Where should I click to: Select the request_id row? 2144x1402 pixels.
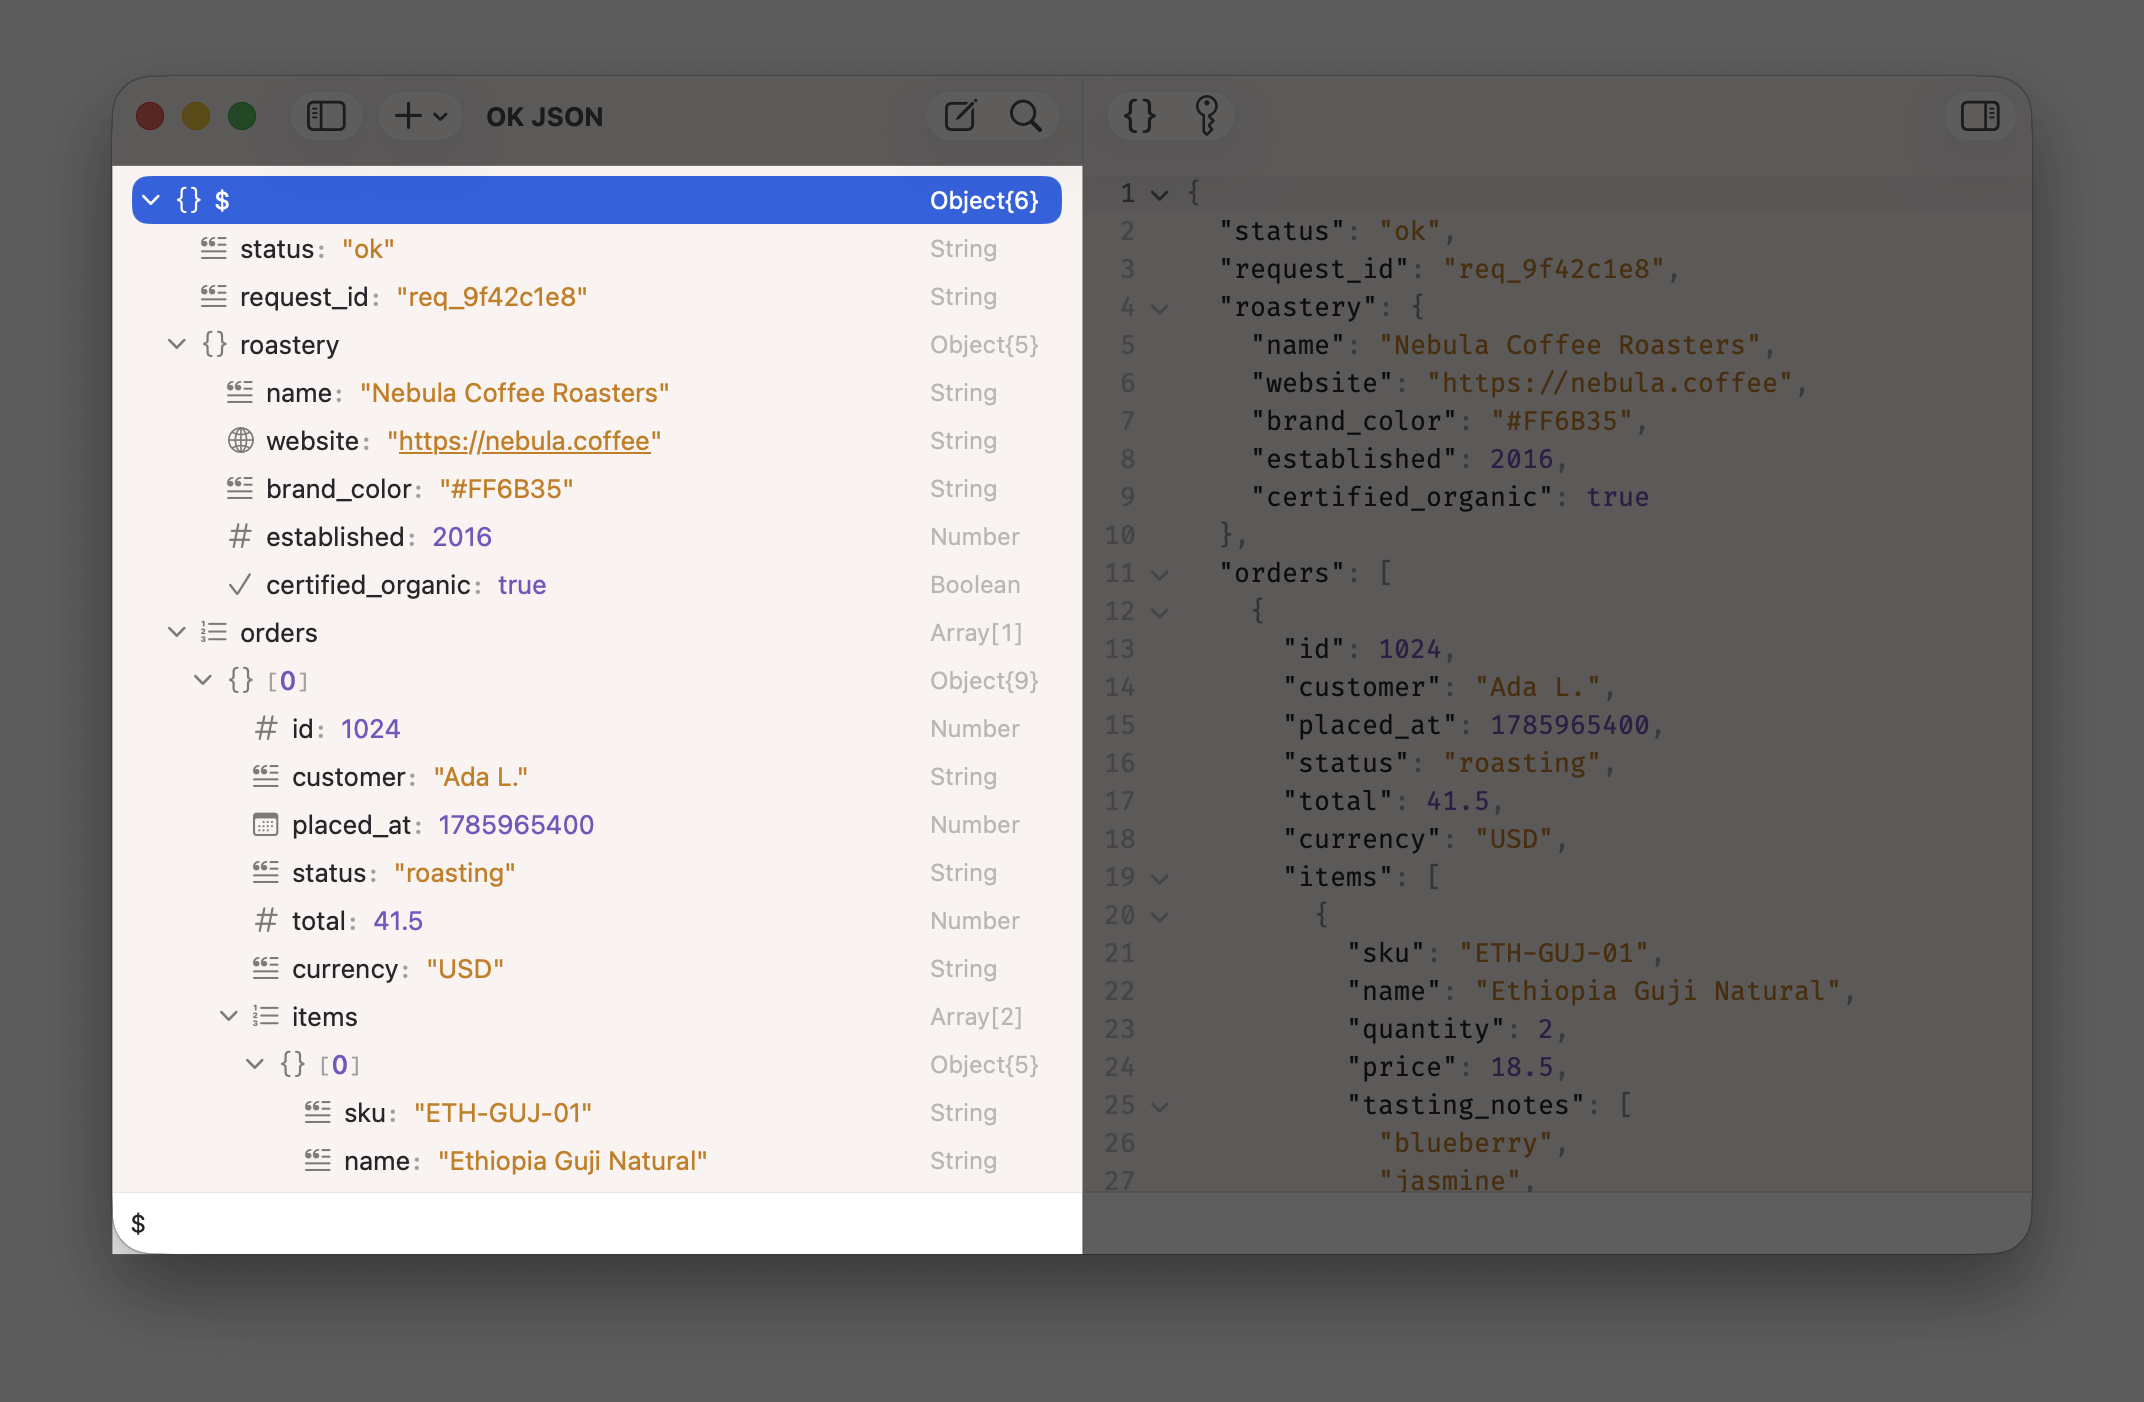(x=597, y=296)
